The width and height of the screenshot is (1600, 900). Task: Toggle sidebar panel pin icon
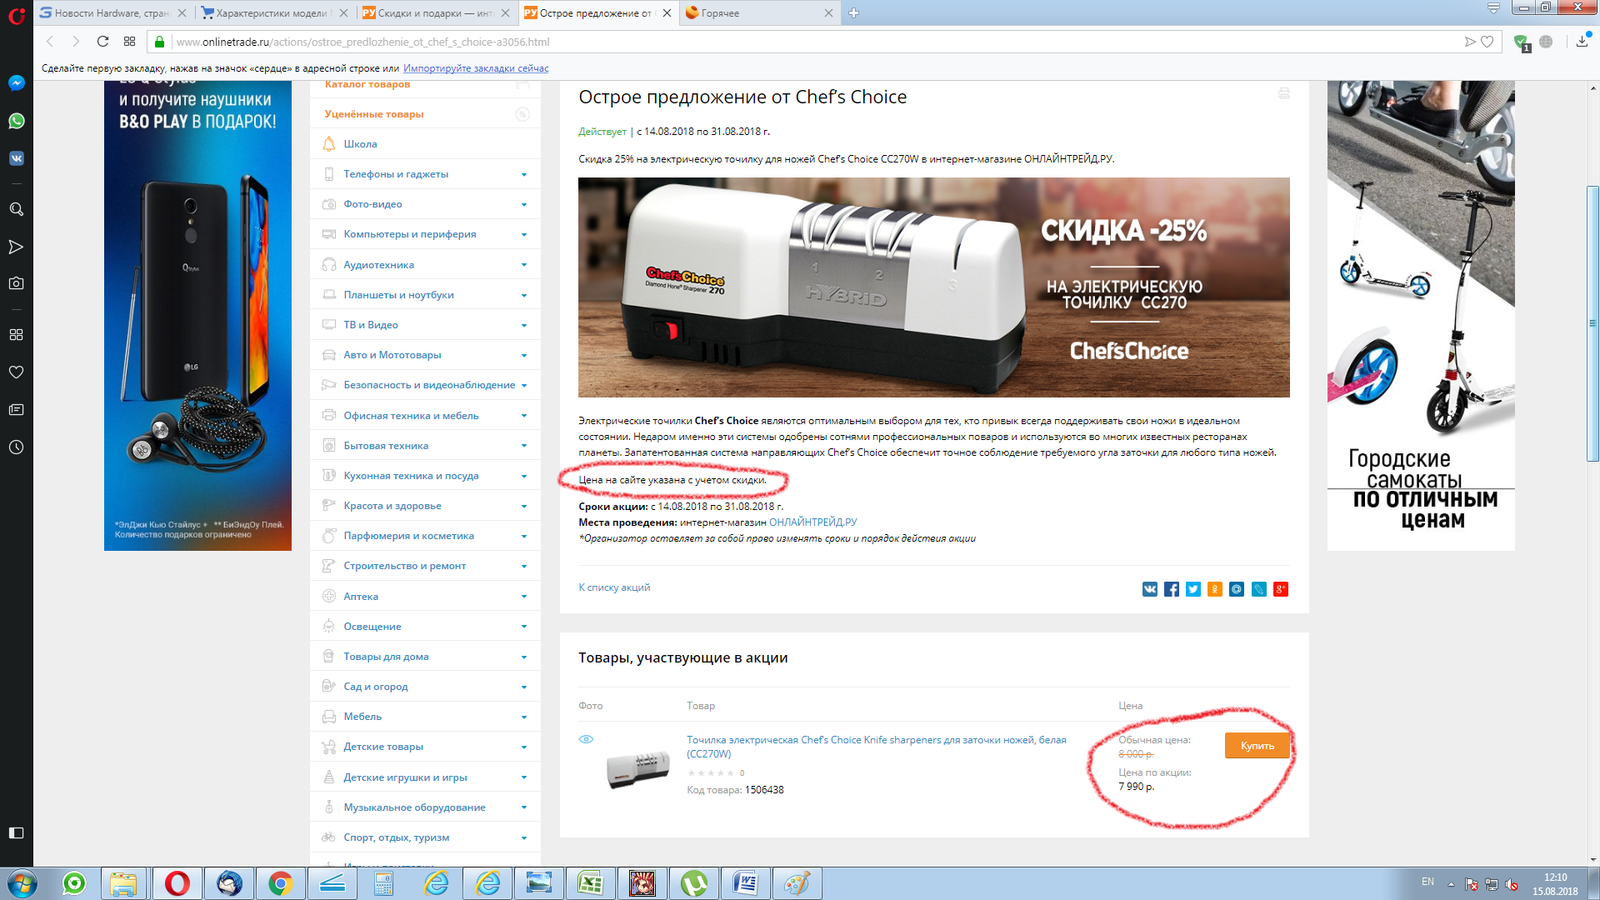pyautogui.click(x=16, y=832)
